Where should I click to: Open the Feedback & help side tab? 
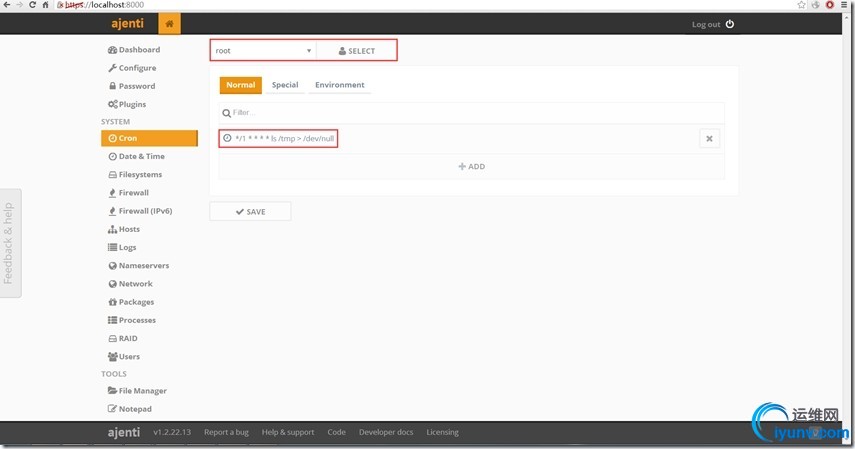click(9, 243)
